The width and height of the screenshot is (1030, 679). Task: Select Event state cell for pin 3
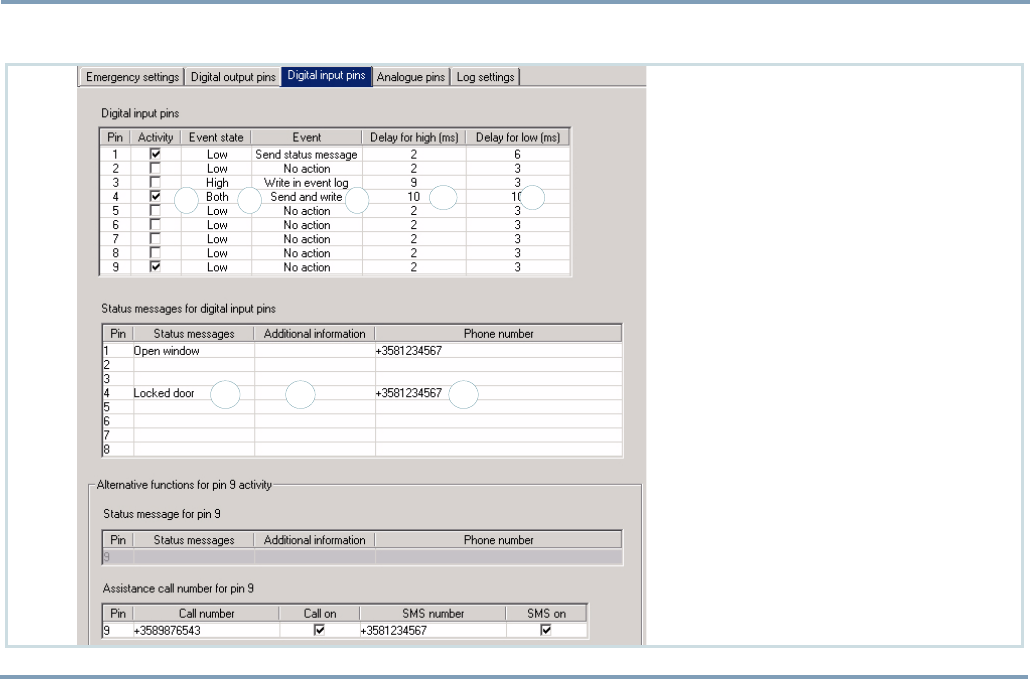point(217,183)
